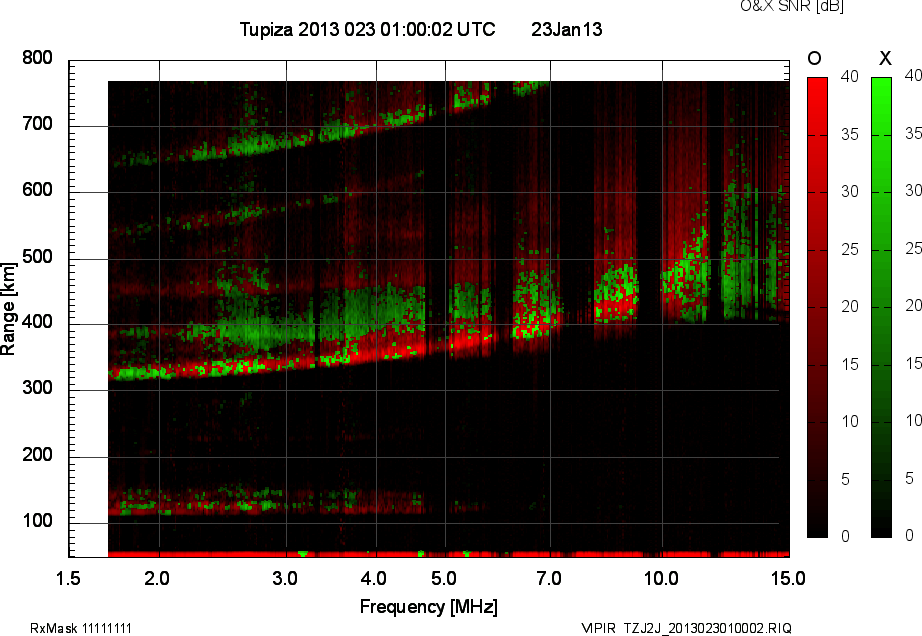
Task: Click the 5 dB label on O colorbar
Action: [x=845, y=479]
